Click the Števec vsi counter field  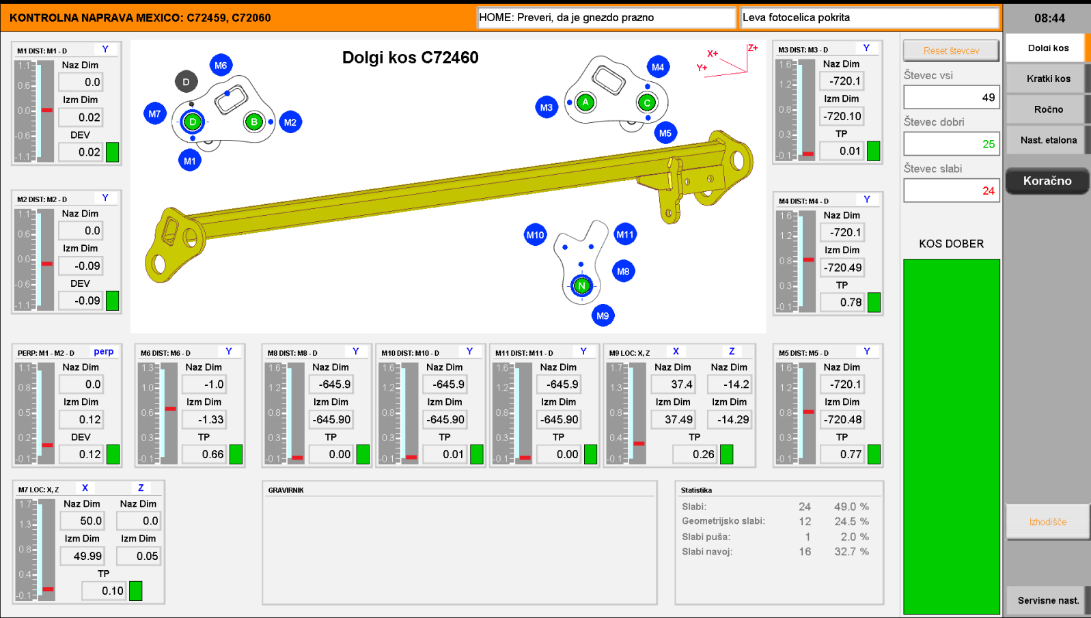pos(951,97)
